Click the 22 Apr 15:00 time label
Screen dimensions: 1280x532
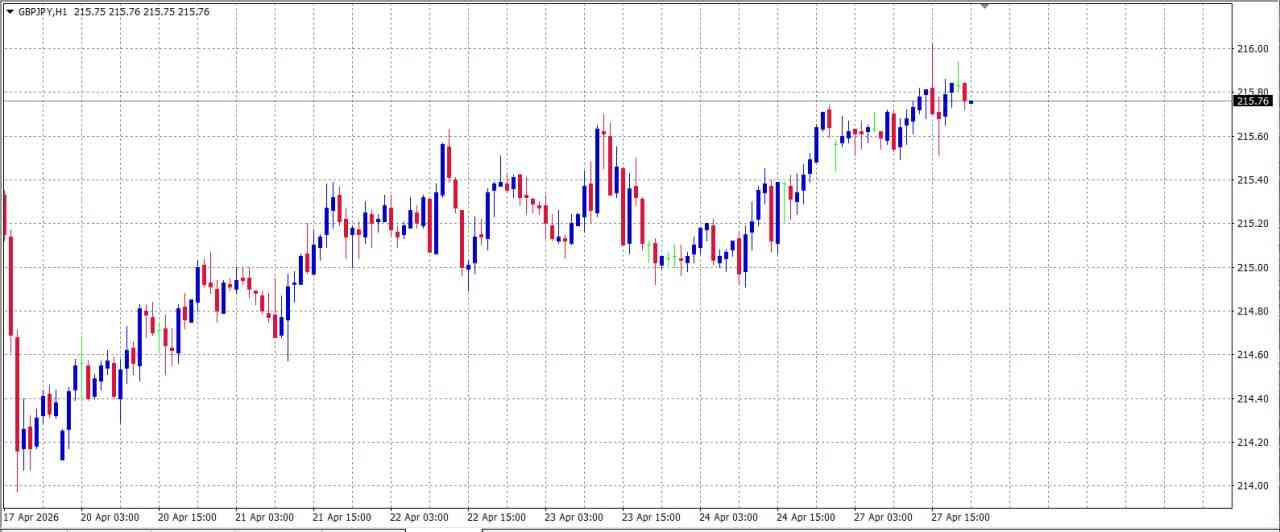497,518
